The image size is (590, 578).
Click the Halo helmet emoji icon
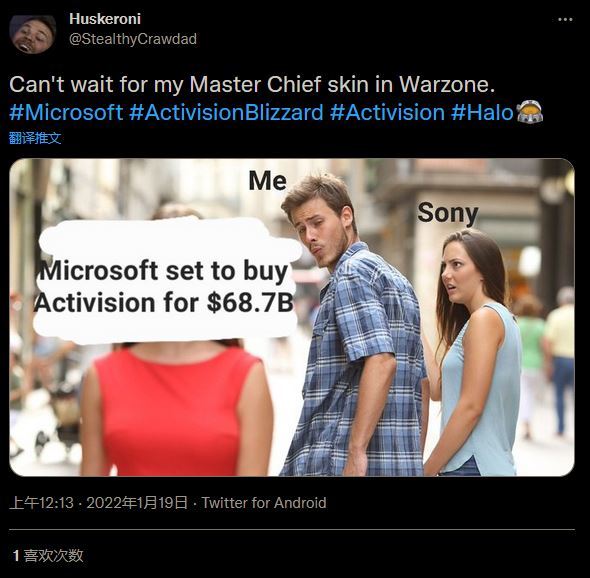pyautogui.click(x=529, y=112)
